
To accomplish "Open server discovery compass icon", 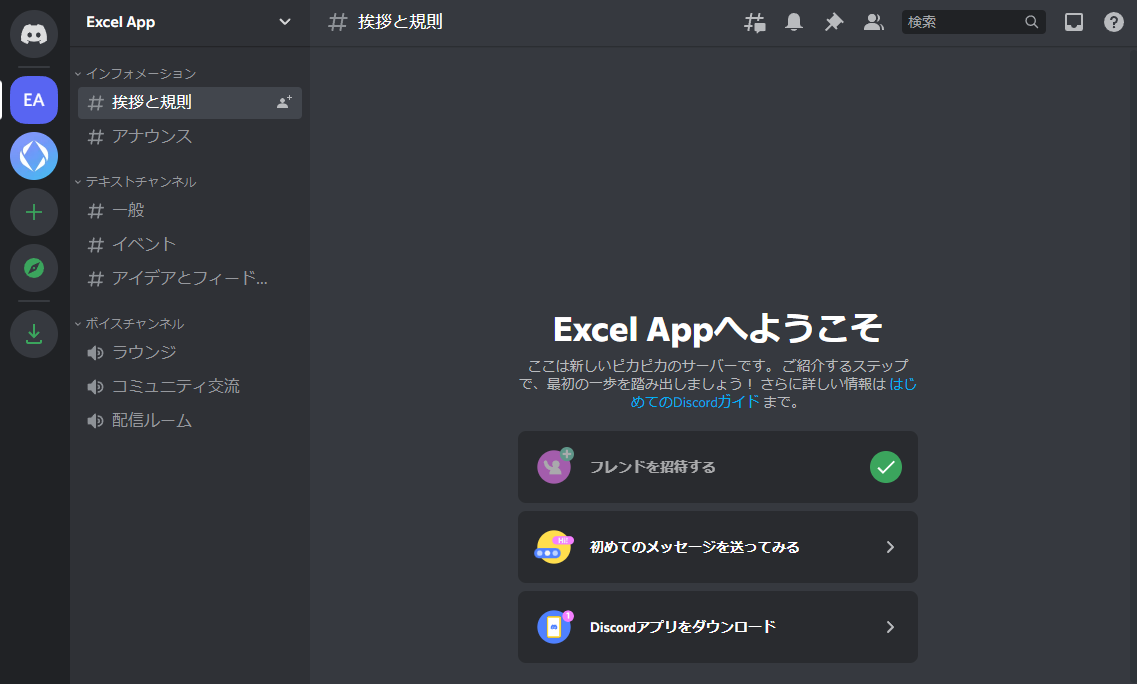I will pyautogui.click(x=34, y=268).
